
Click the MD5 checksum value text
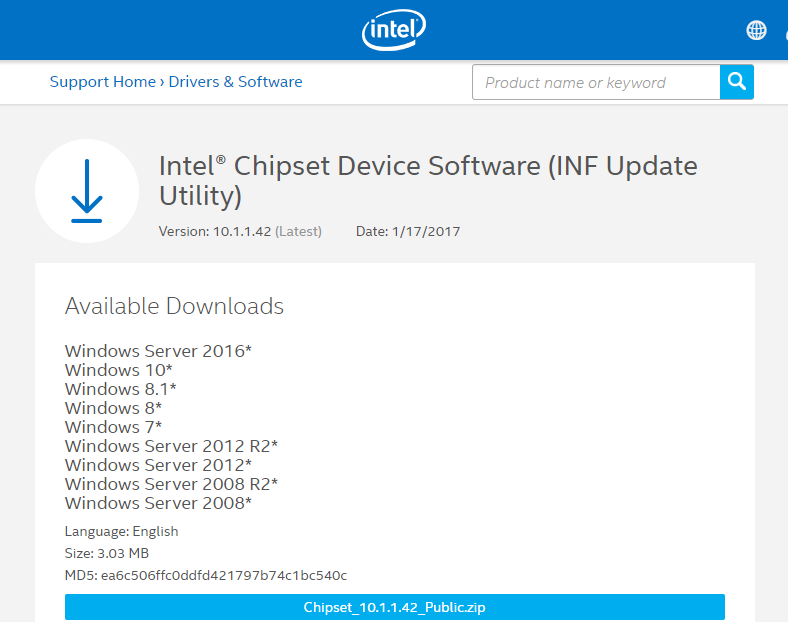[x=224, y=575]
